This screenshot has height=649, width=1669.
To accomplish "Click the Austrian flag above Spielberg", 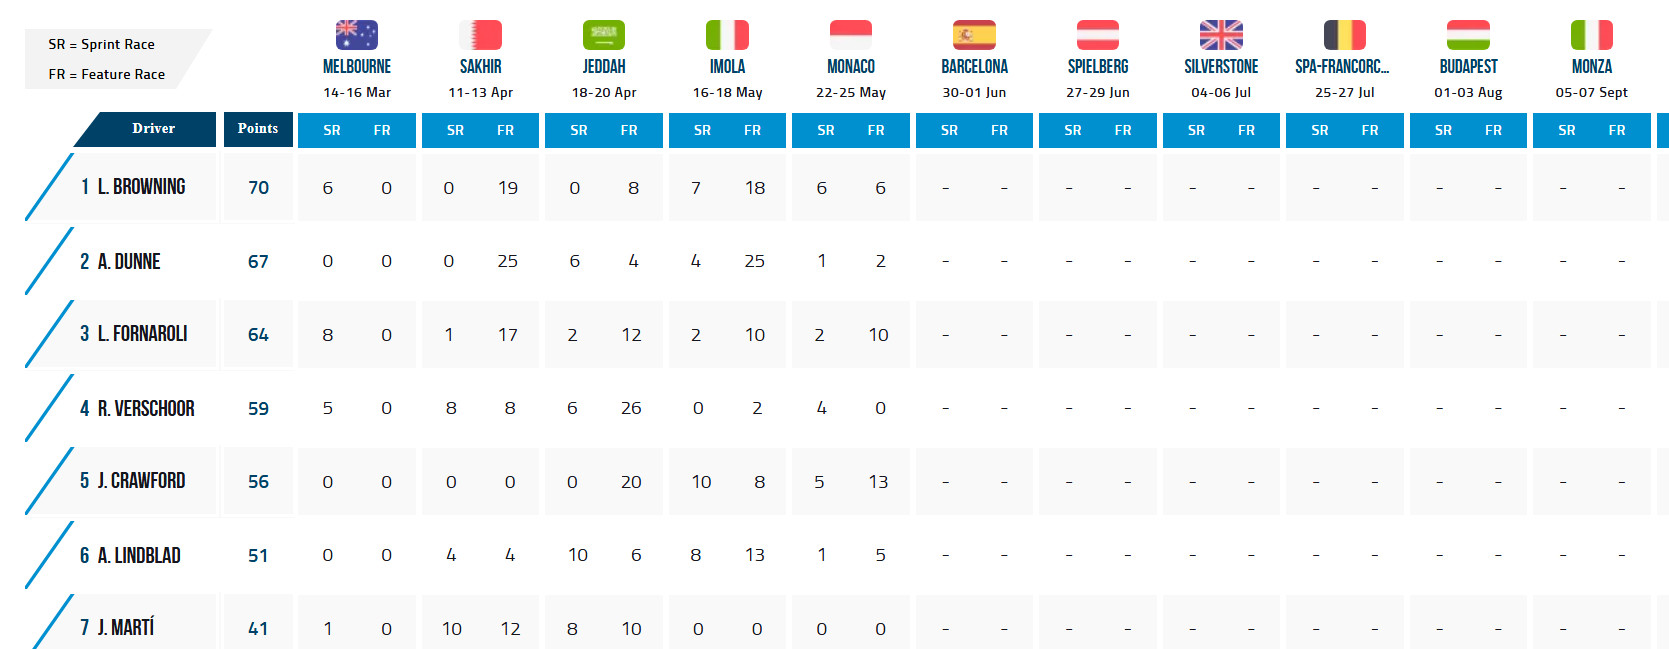I will click(x=1098, y=35).
